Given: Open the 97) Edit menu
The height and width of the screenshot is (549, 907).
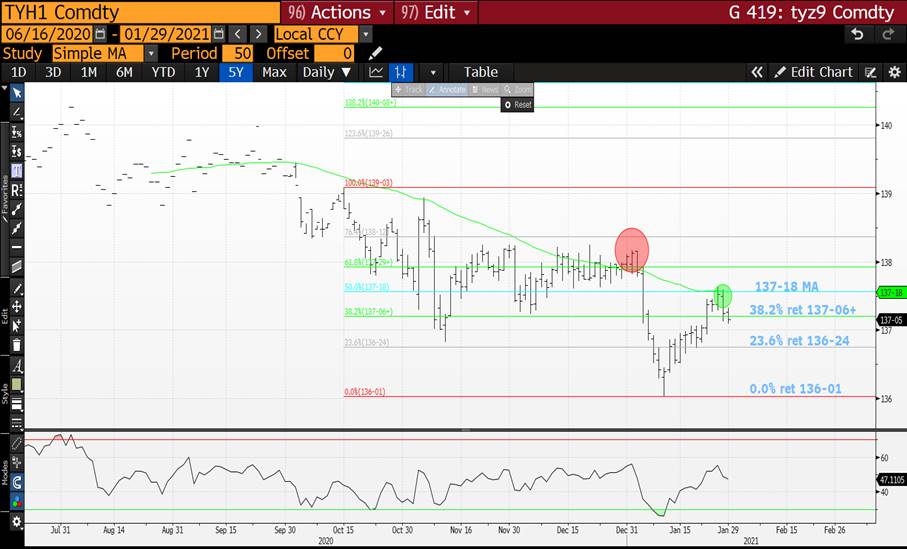Looking at the screenshot, I should (436, 12).
